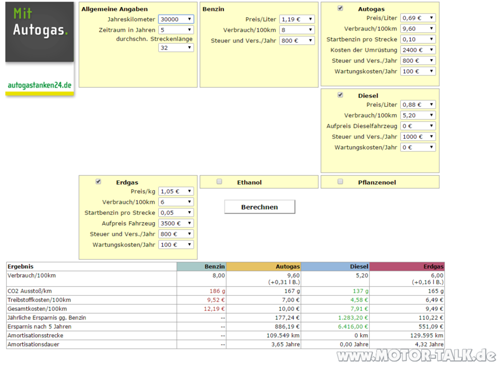Enable the Ethanol checkbox
The width and height of the screenshot is (500, 365).
[219, 182]
